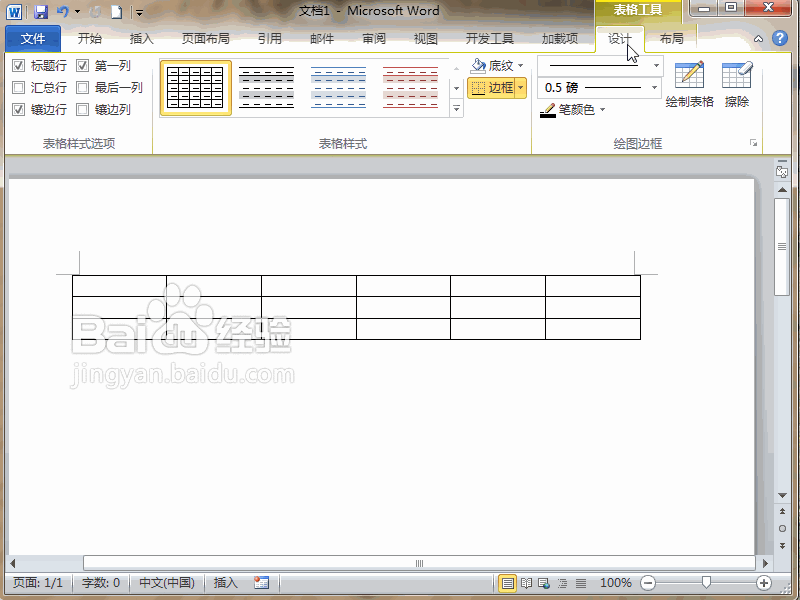Image resolution: width=800 pixels, height=600 pixels.
Task: Click the 笔颜色 pen color swatch
Action: (548, 110)
